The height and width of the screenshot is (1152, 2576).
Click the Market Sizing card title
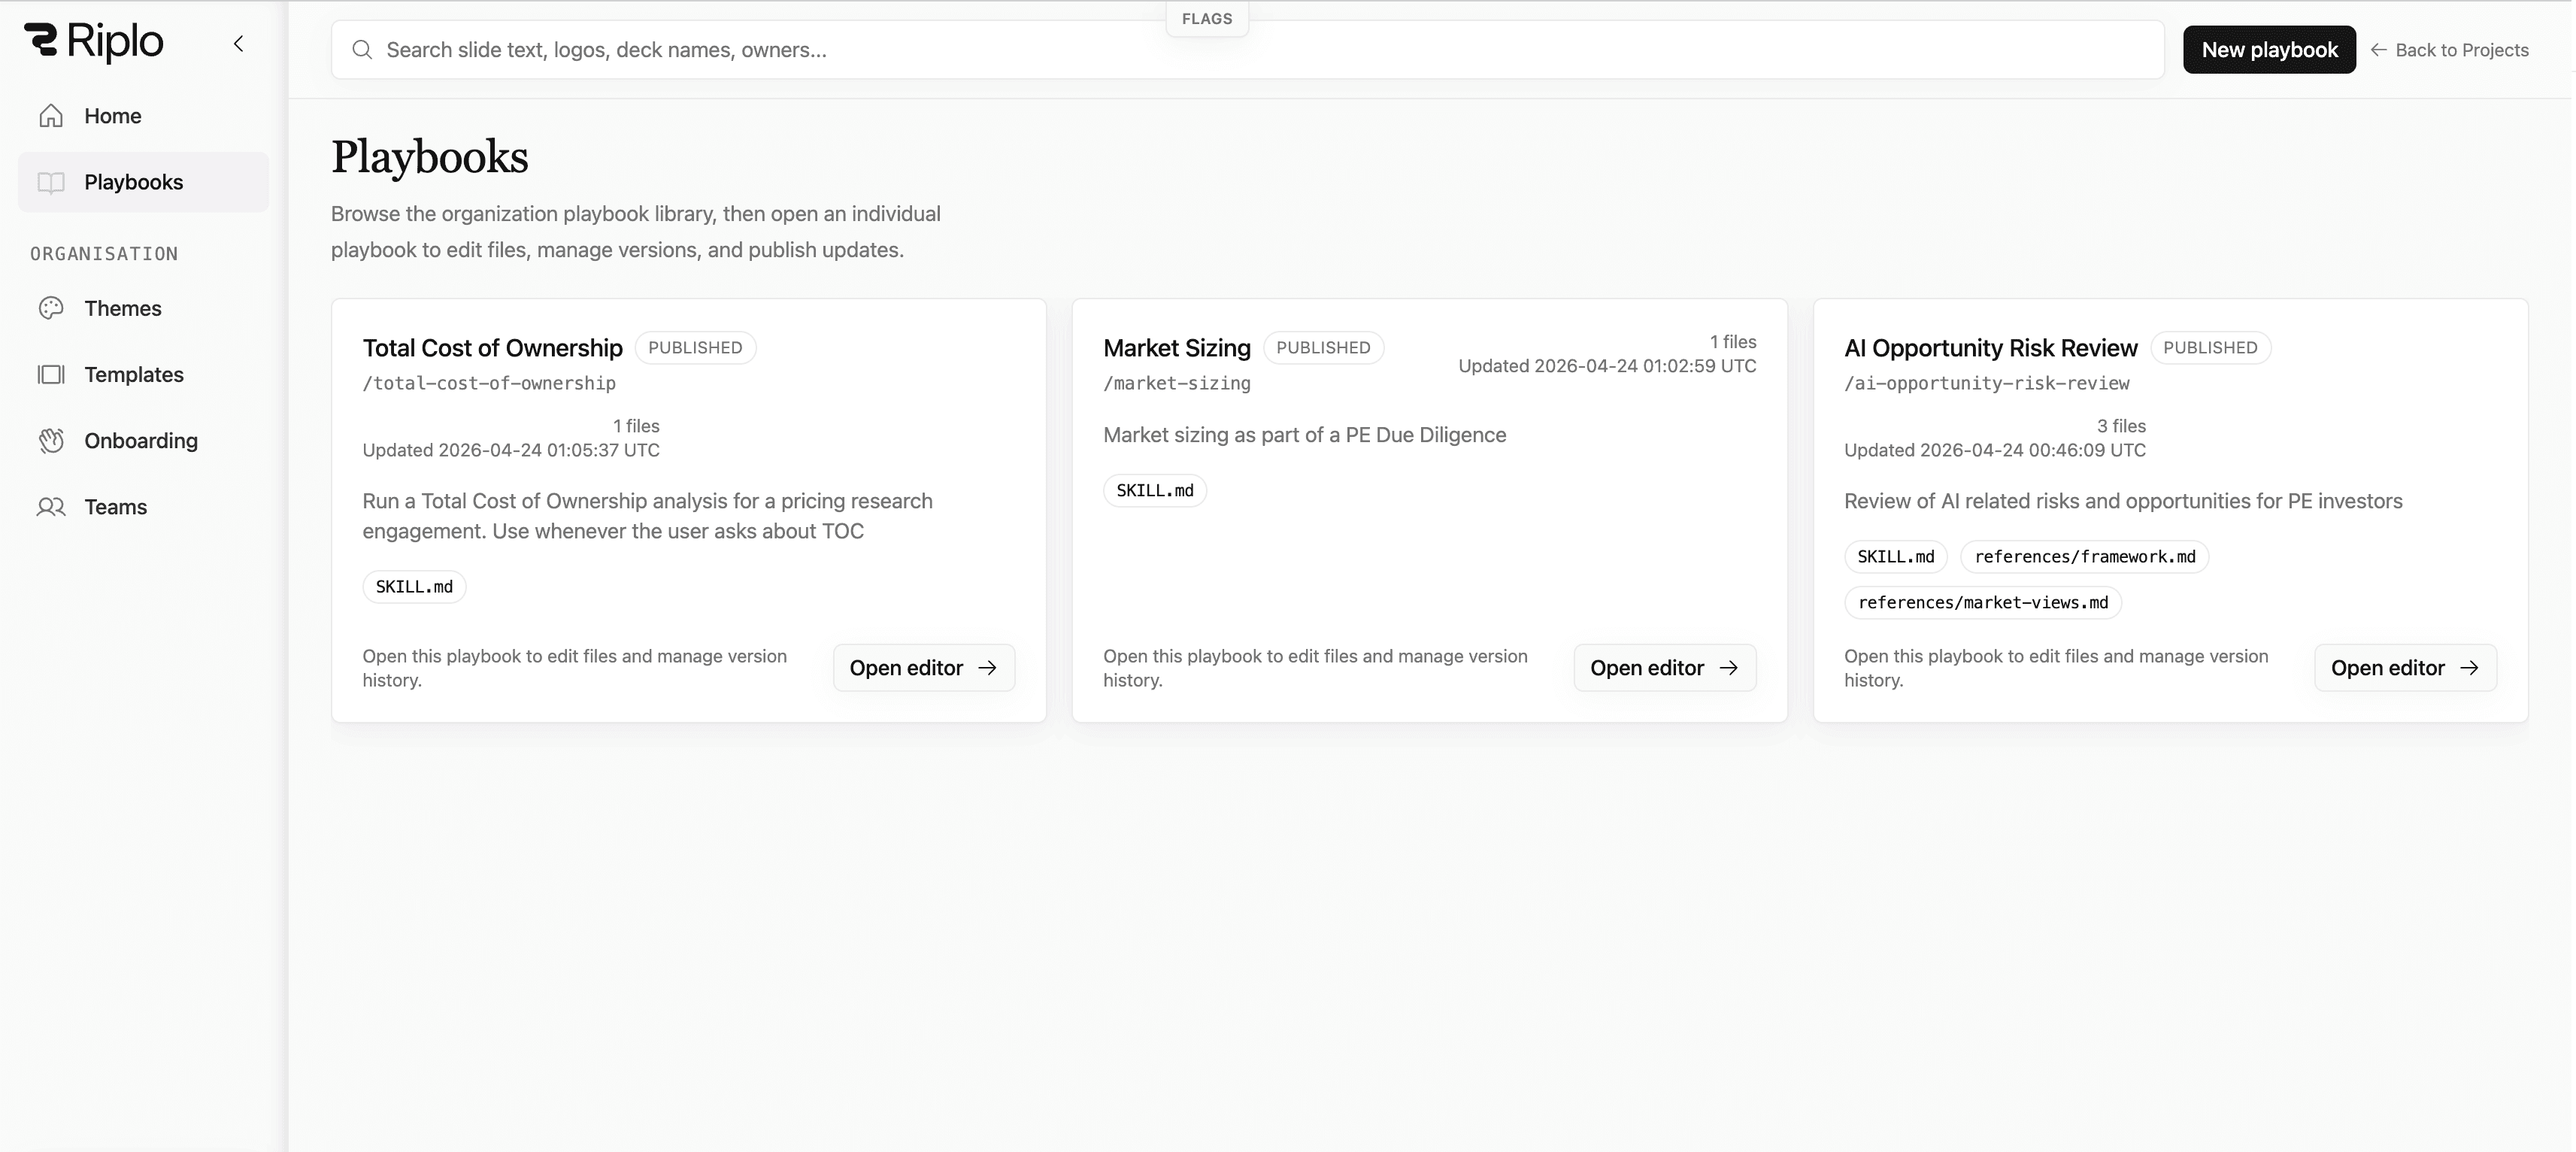[x=1177, y=348]
